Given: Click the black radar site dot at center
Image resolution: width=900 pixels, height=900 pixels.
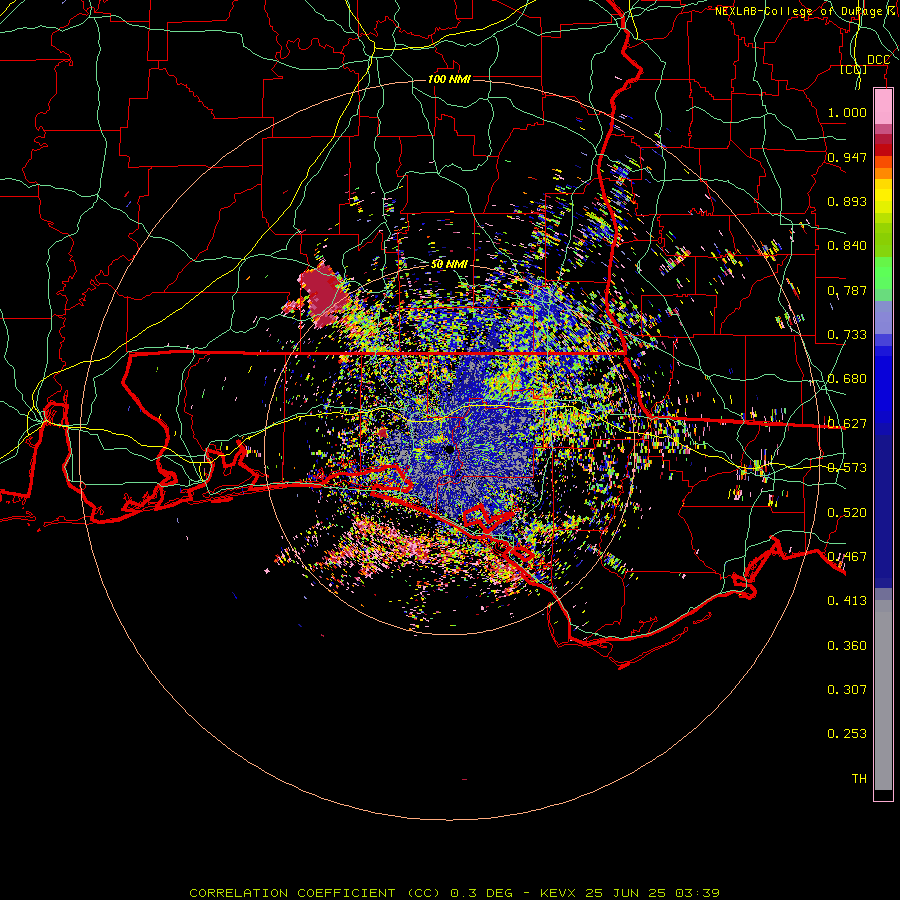Looking at the screenshot, I should (x=449, y=449).
